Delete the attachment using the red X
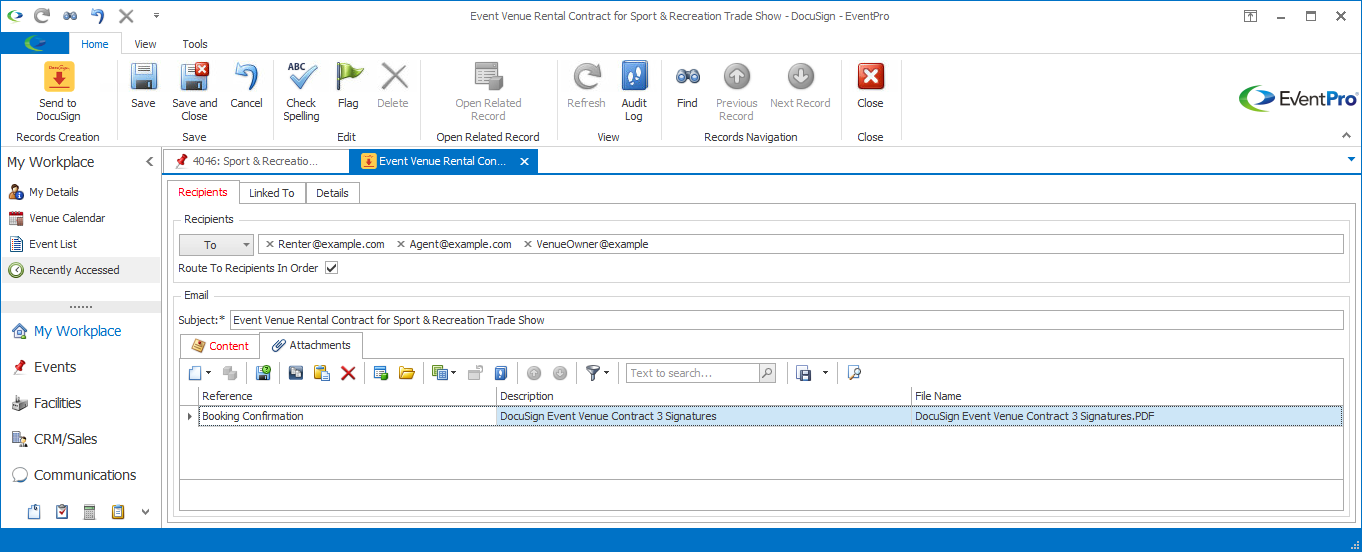 [348, 373]
